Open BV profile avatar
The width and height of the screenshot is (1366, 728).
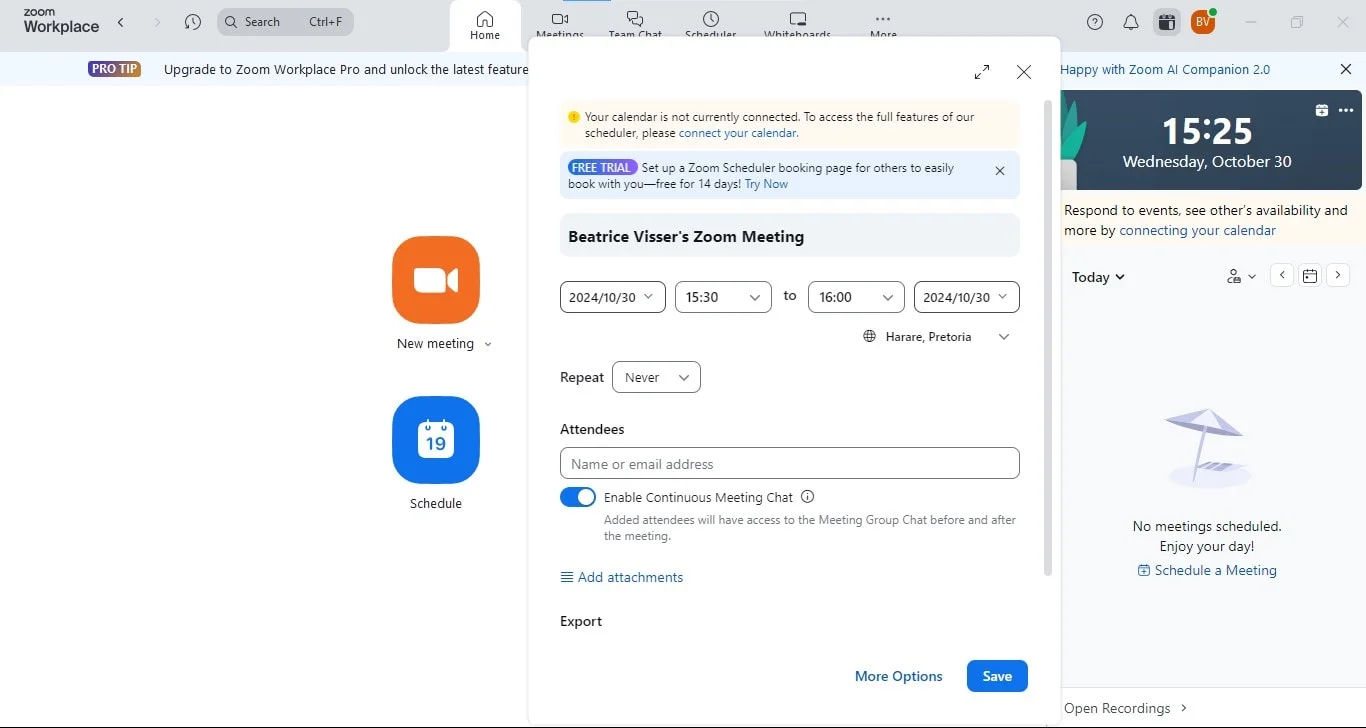tap(1203, 22)
